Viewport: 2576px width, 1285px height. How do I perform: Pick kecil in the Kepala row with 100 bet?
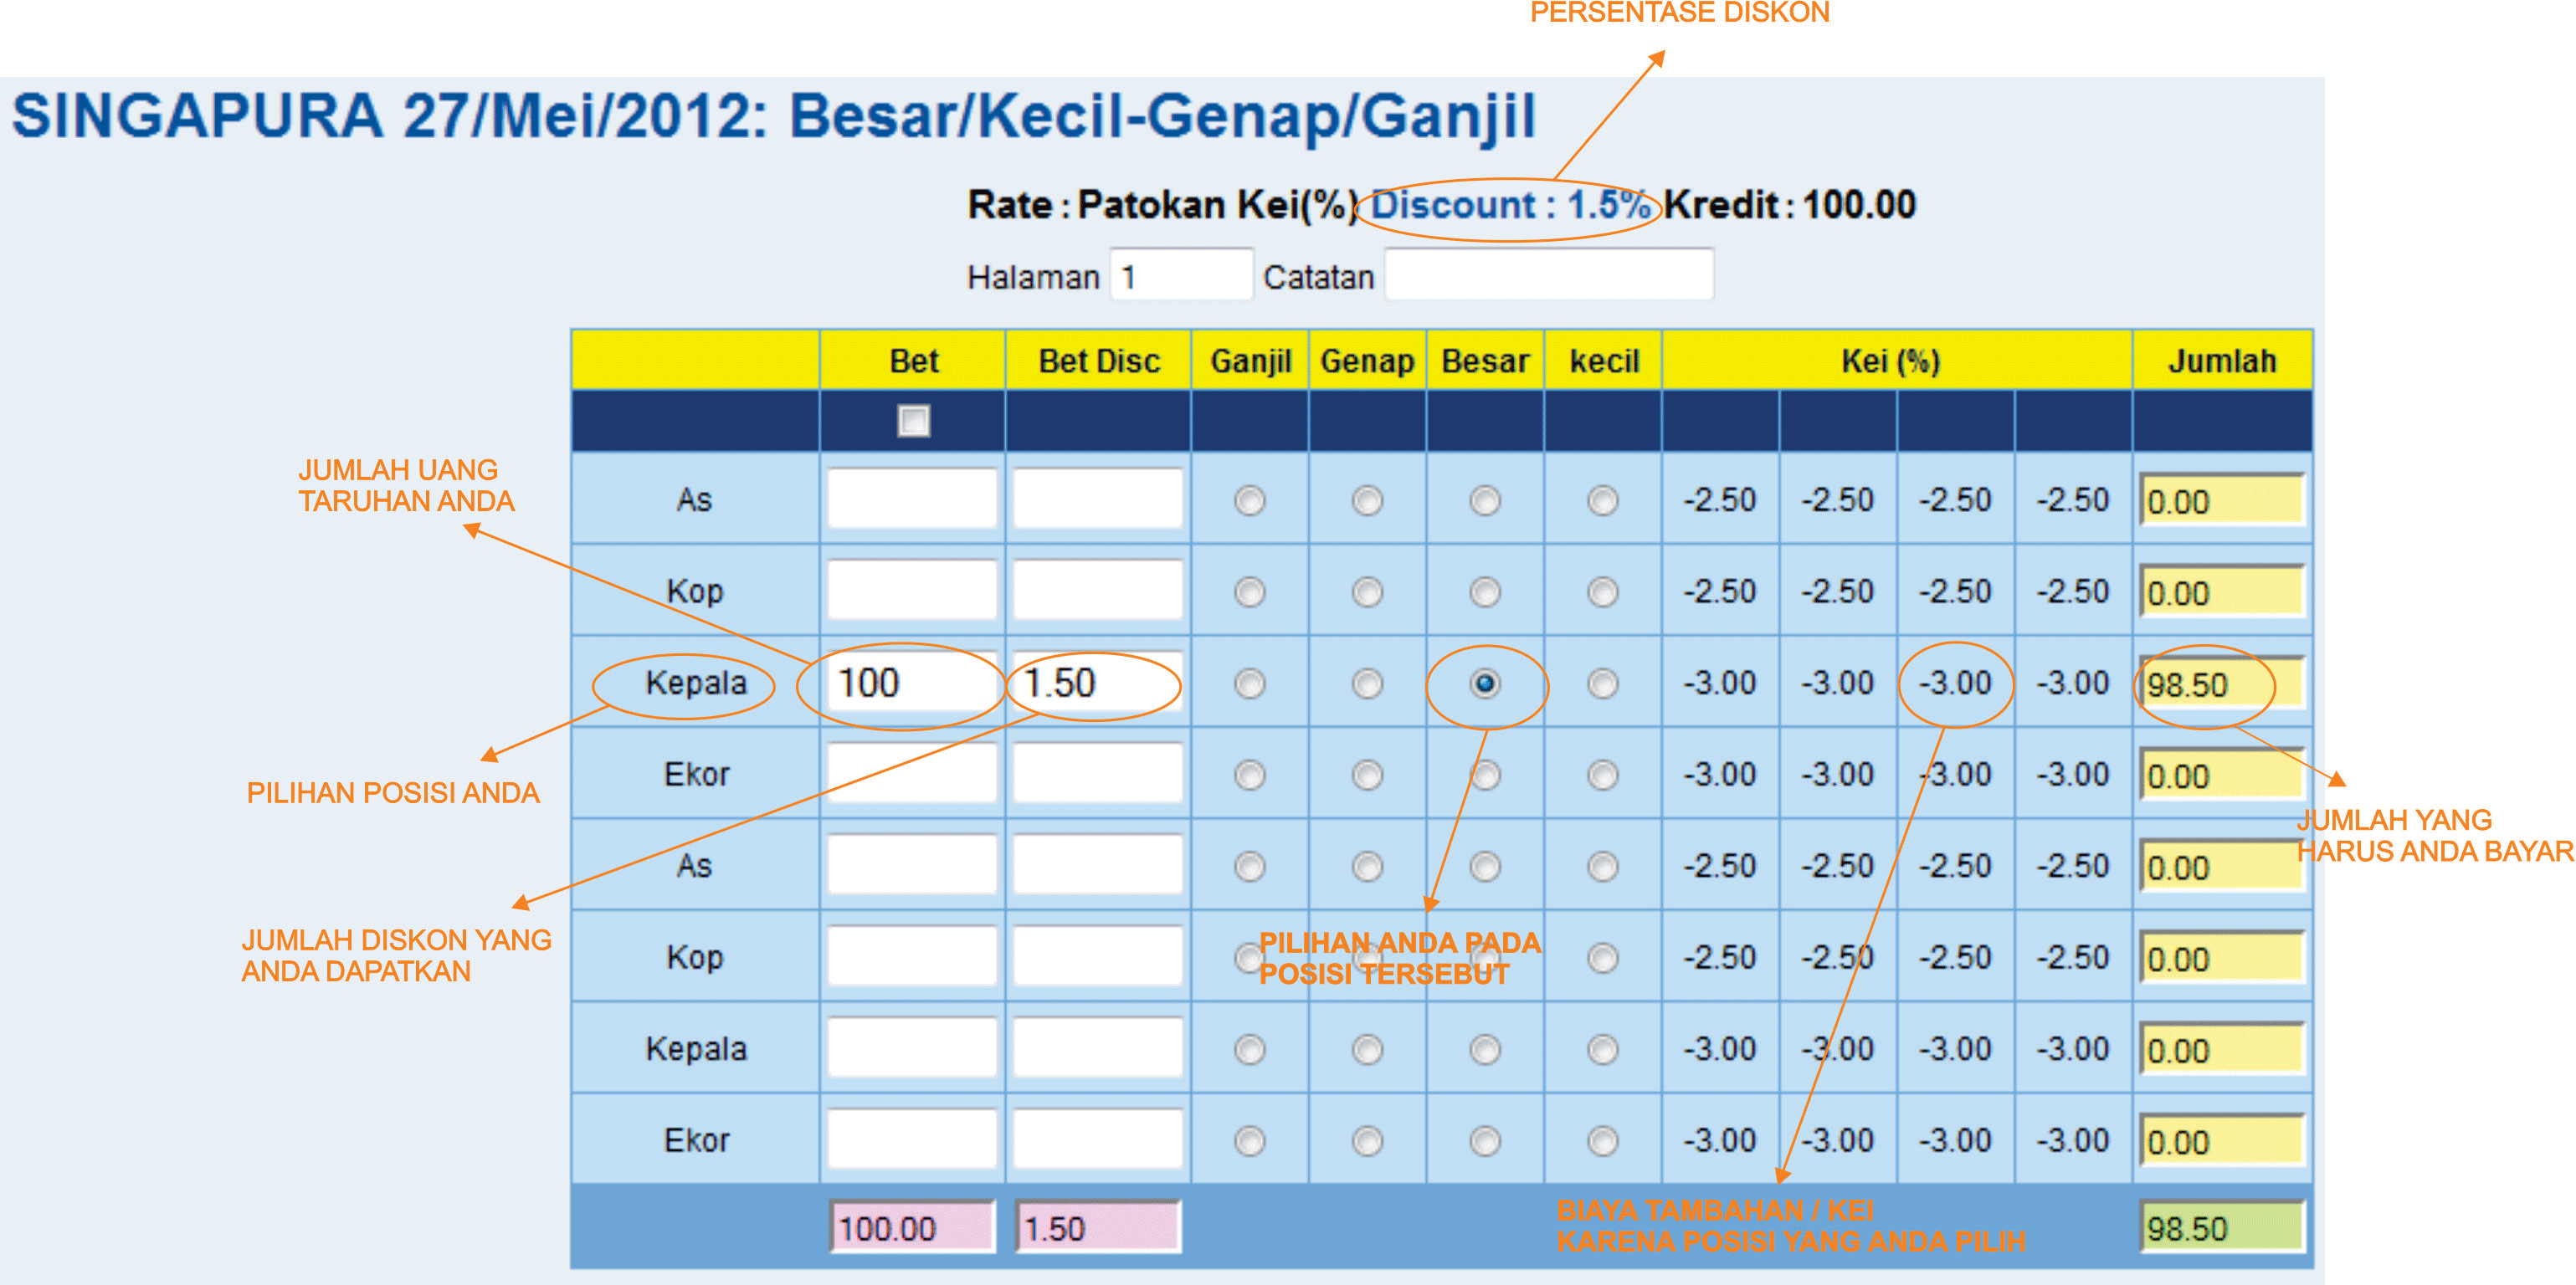click(1603, 683)
